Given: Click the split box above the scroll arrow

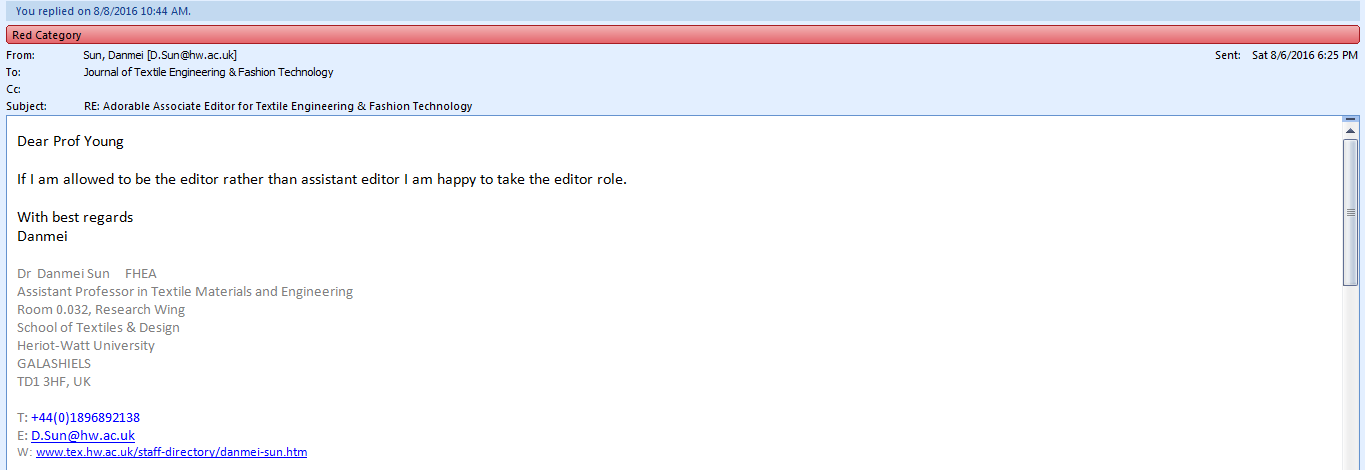Looking at the screenshot, I should [x=1350, y=119].
